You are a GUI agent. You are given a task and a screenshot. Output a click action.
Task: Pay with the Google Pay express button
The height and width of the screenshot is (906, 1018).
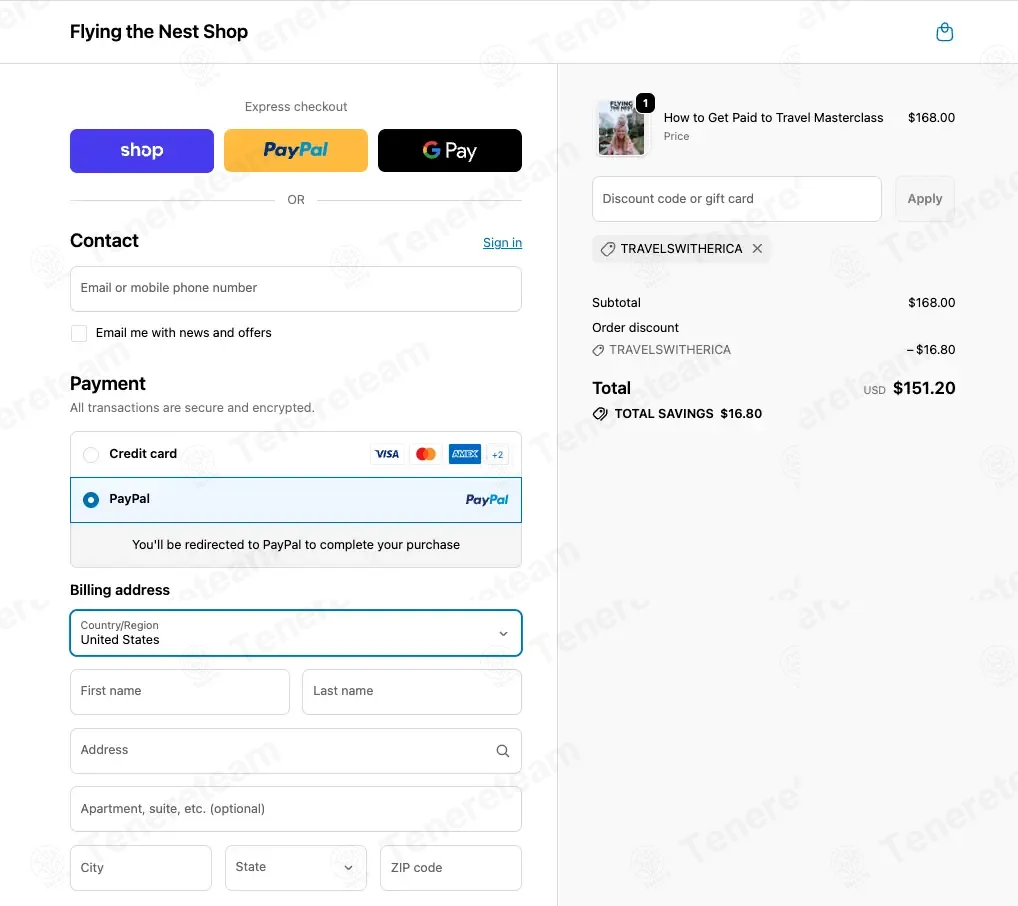(x=450, y=151)
